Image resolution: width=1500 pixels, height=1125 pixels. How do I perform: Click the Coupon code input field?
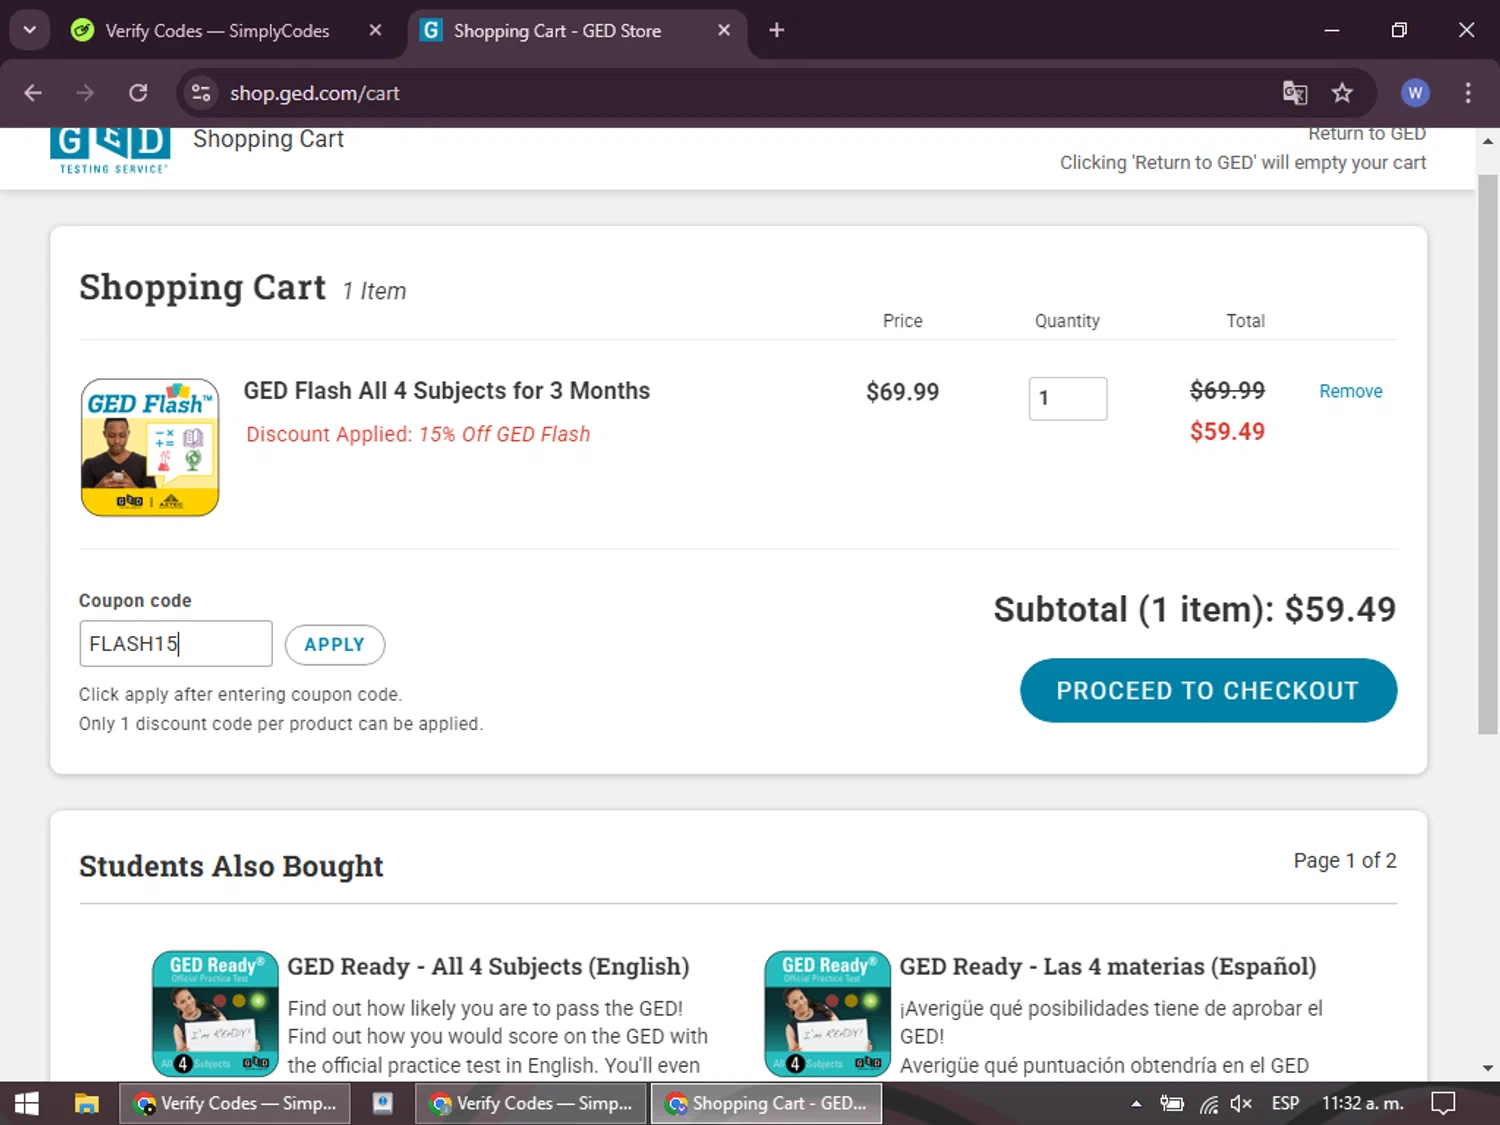click(x=175, y=644)
